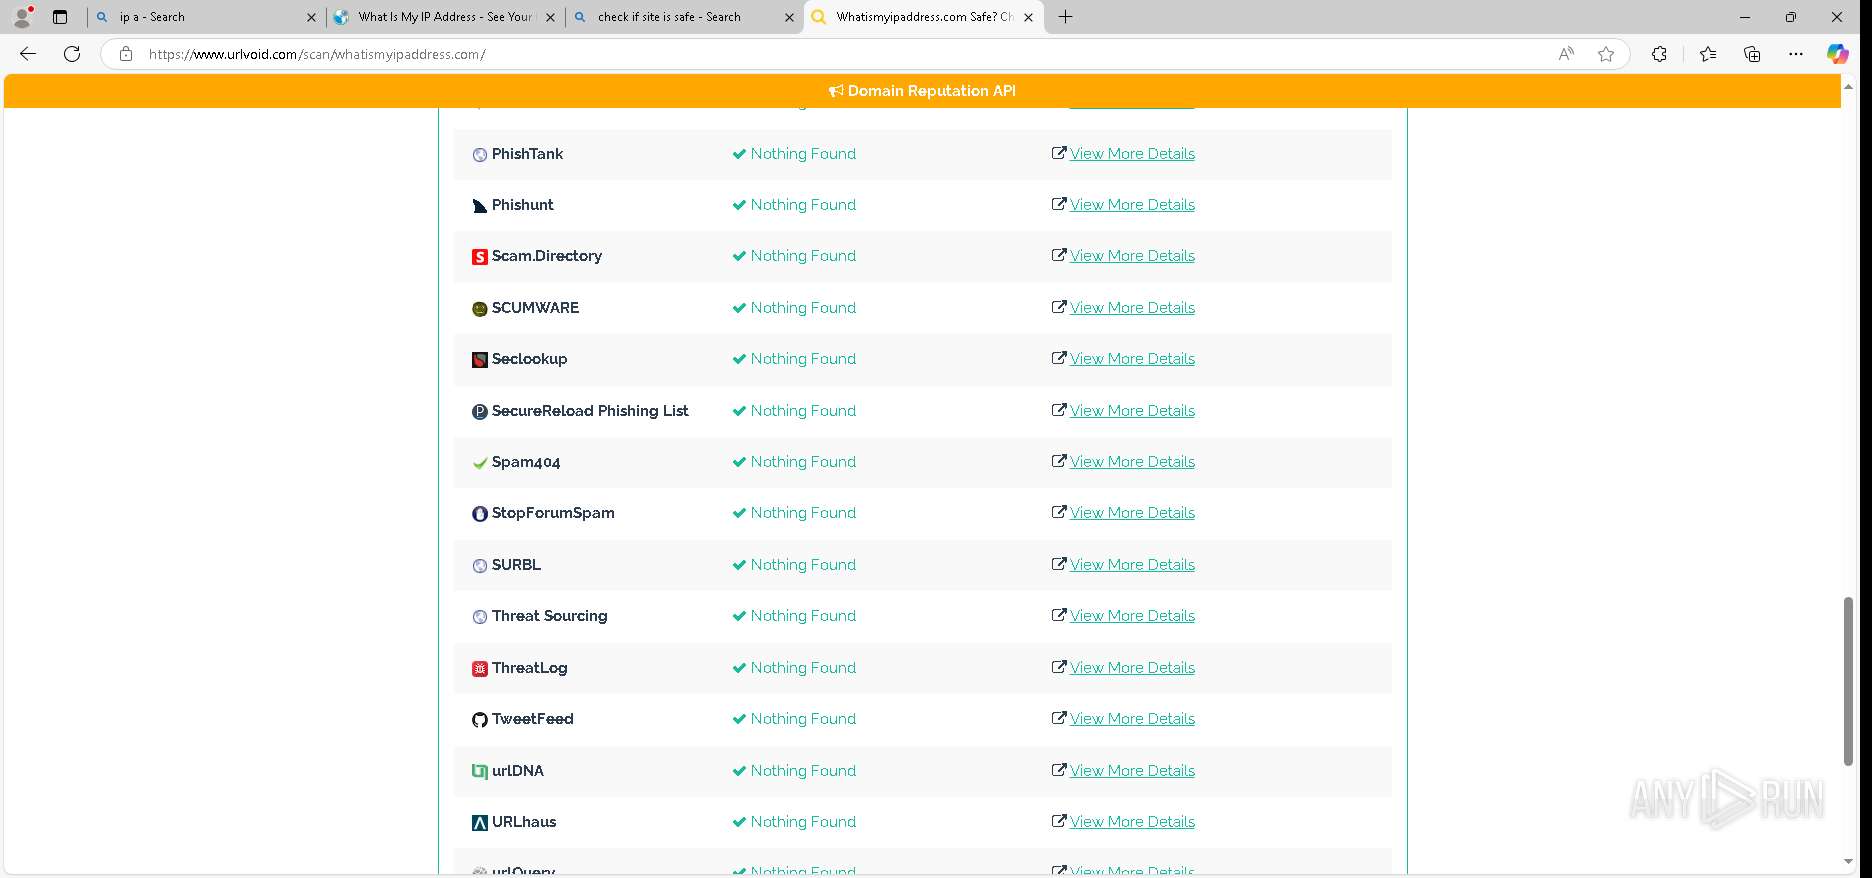1872x878 pixels.
Task: Open View More Details for Seclookup
Action: click(x=1132, y=359)
